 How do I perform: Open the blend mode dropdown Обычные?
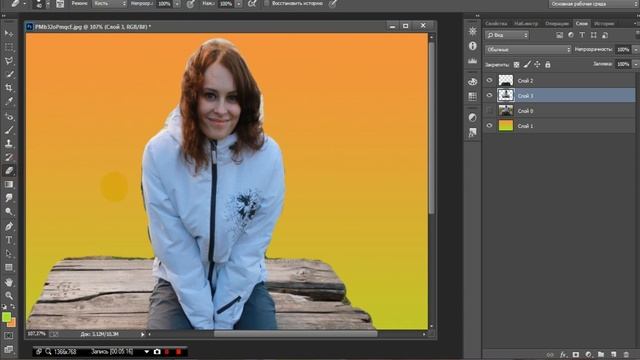coord(528,49)
